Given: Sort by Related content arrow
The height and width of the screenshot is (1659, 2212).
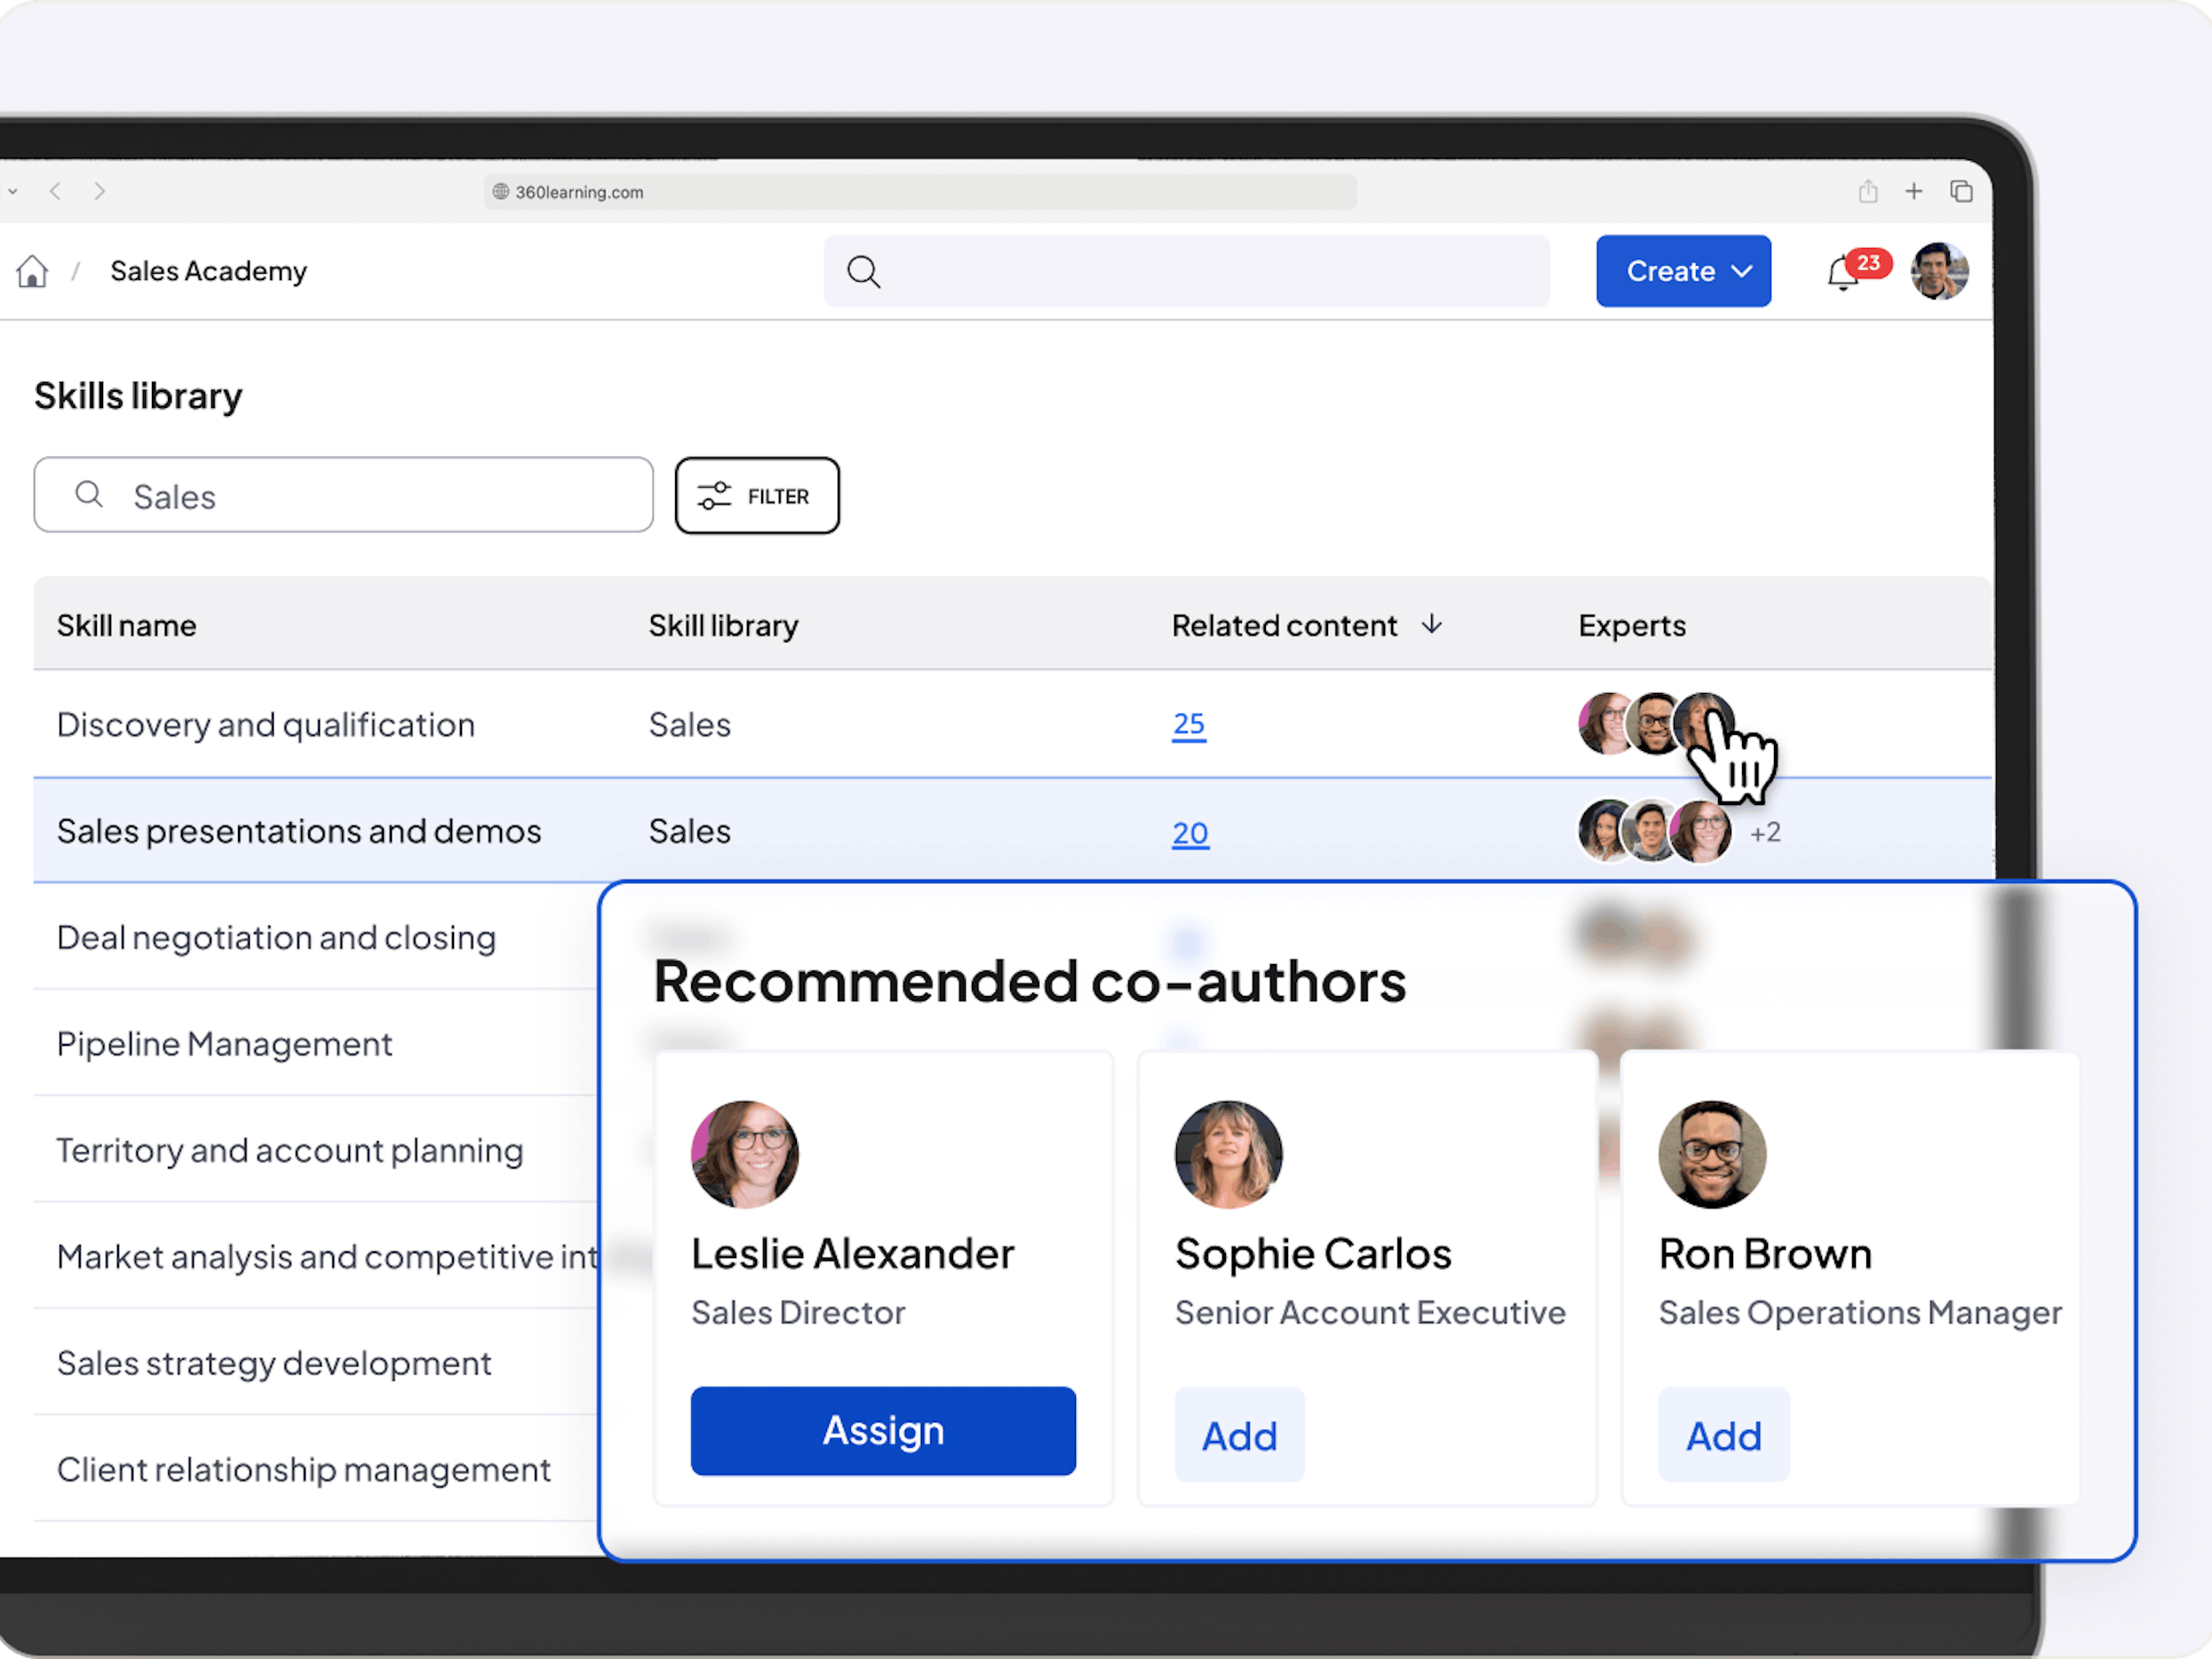Looking at the screenshot, I should [1432, 625].
